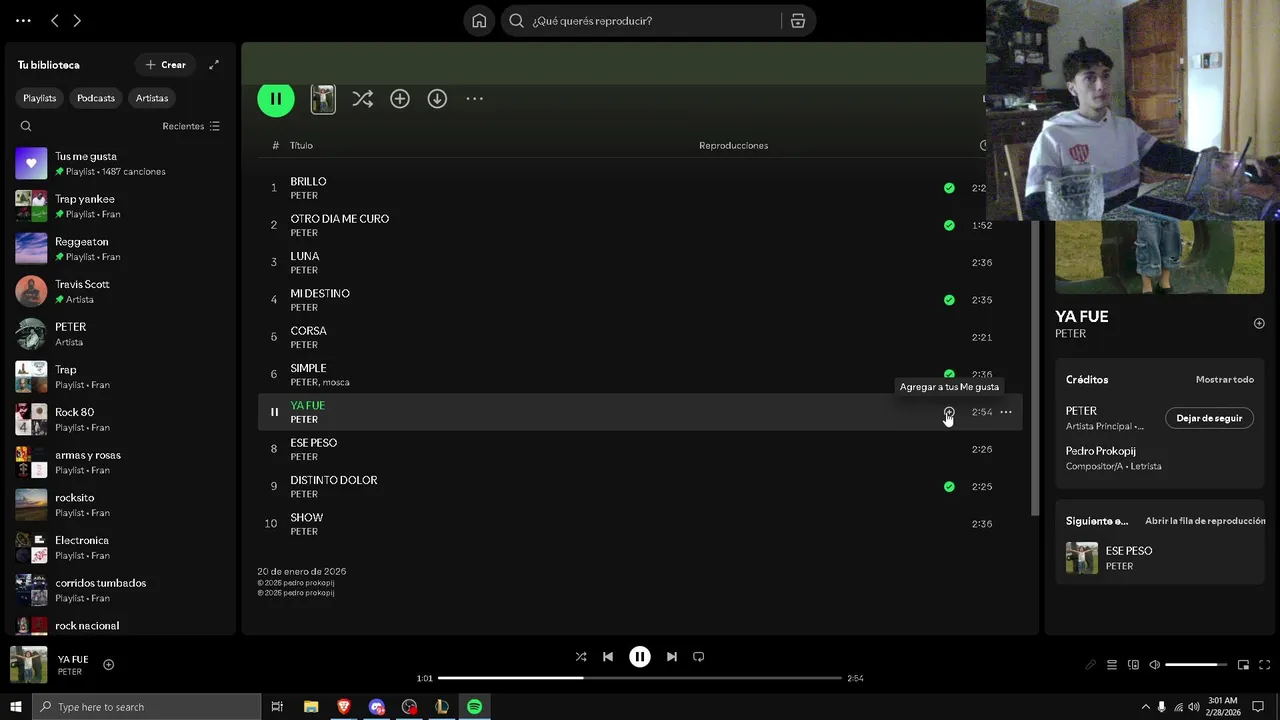Open PETER artist in library
This screenshot has height=720, width=1280.
point(120,334)
